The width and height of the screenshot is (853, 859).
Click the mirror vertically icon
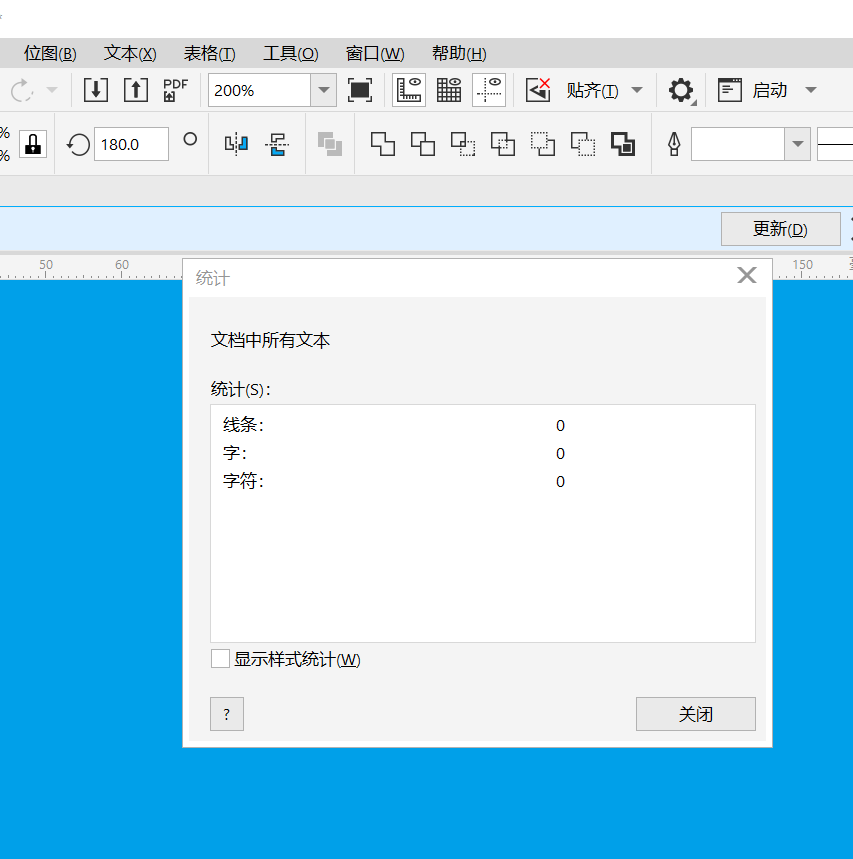coord(277,144)
